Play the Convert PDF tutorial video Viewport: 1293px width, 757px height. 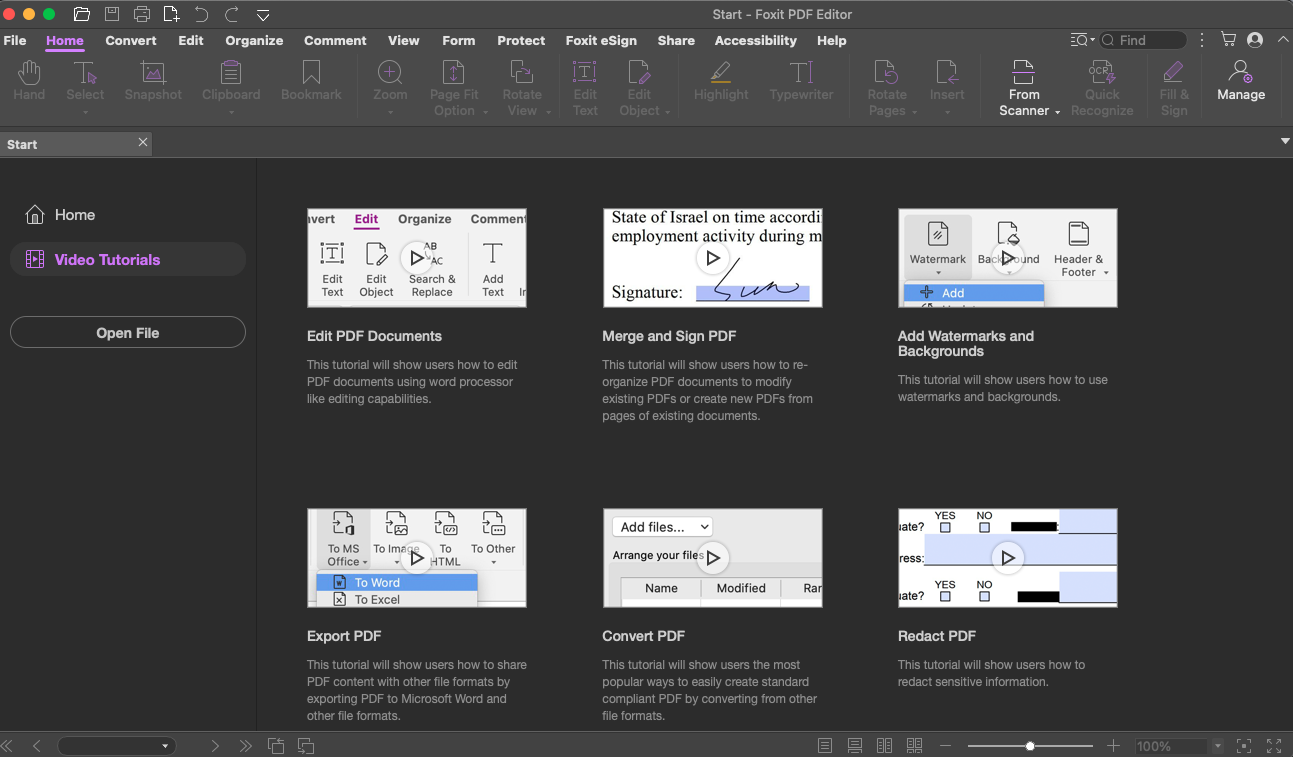(x=712, y=558)
